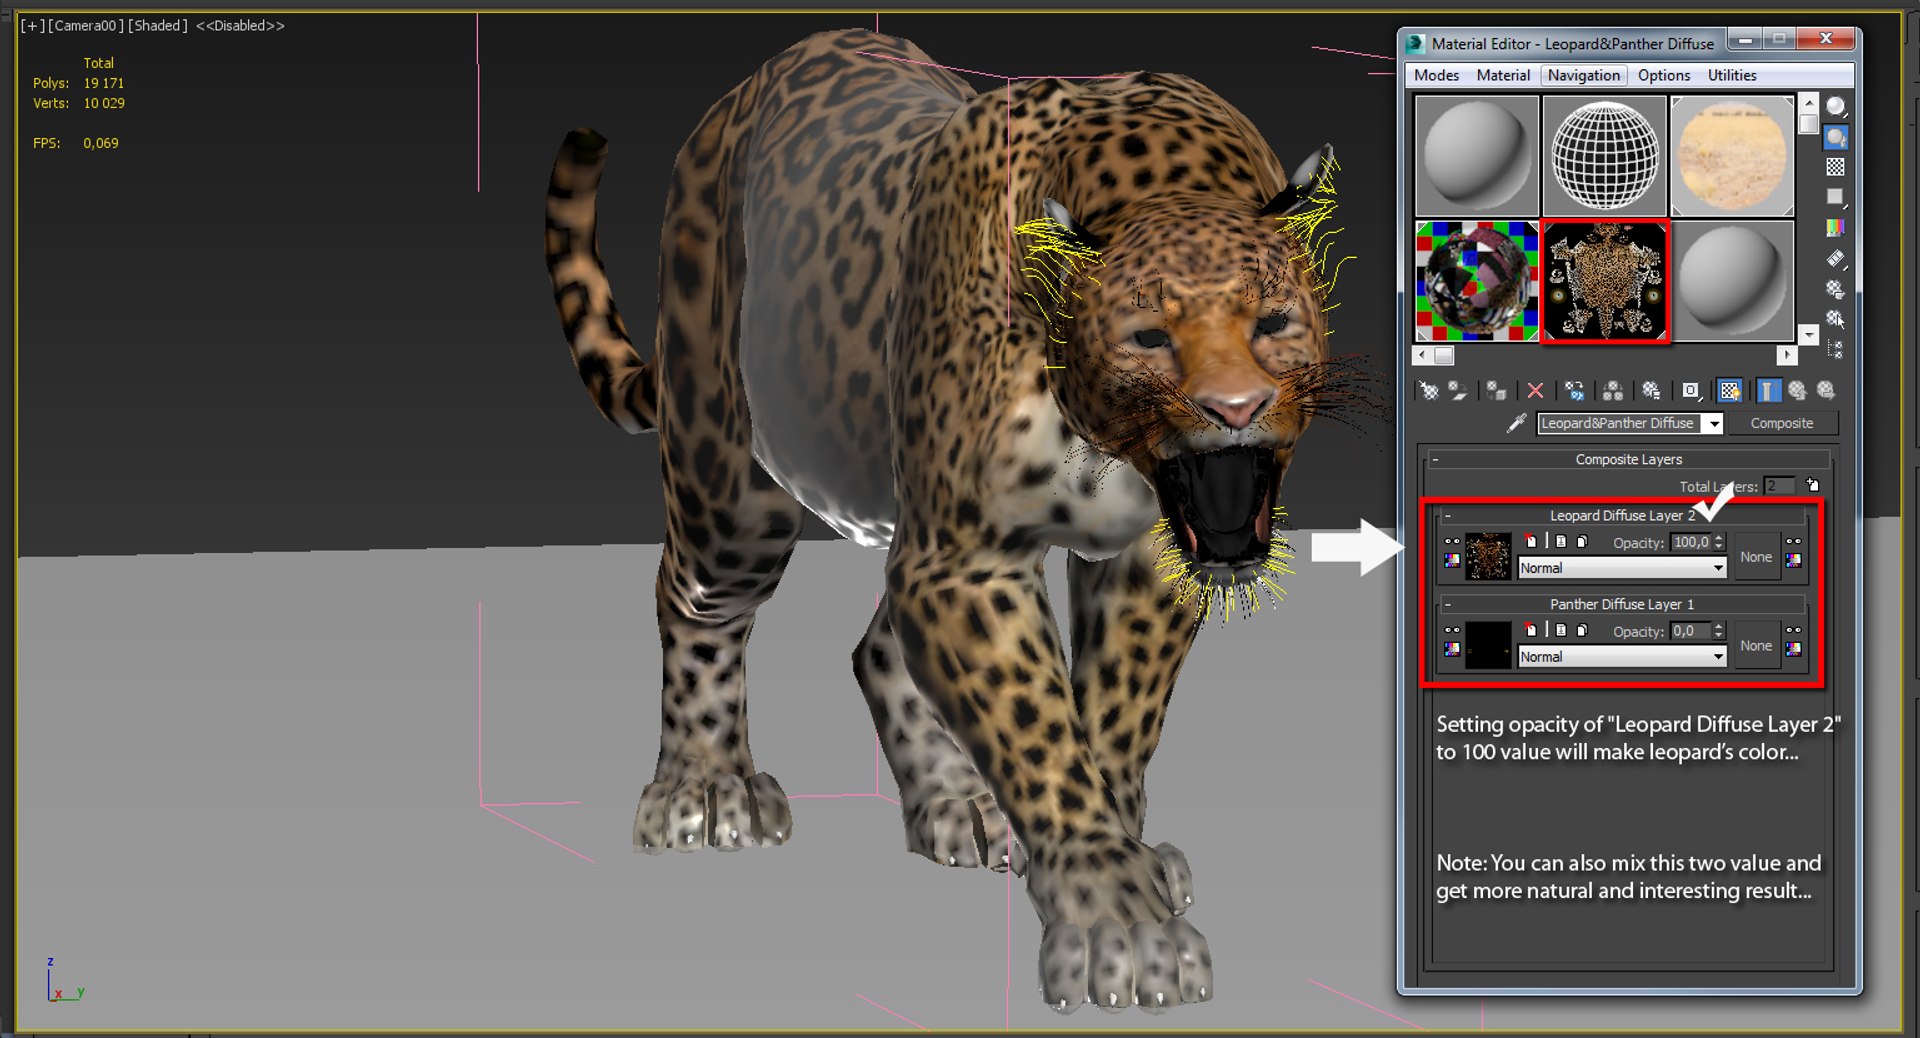
Task: Collapse the Panther Diffuse Layer 1 rollout
Action: click(x=1447, y=604)
